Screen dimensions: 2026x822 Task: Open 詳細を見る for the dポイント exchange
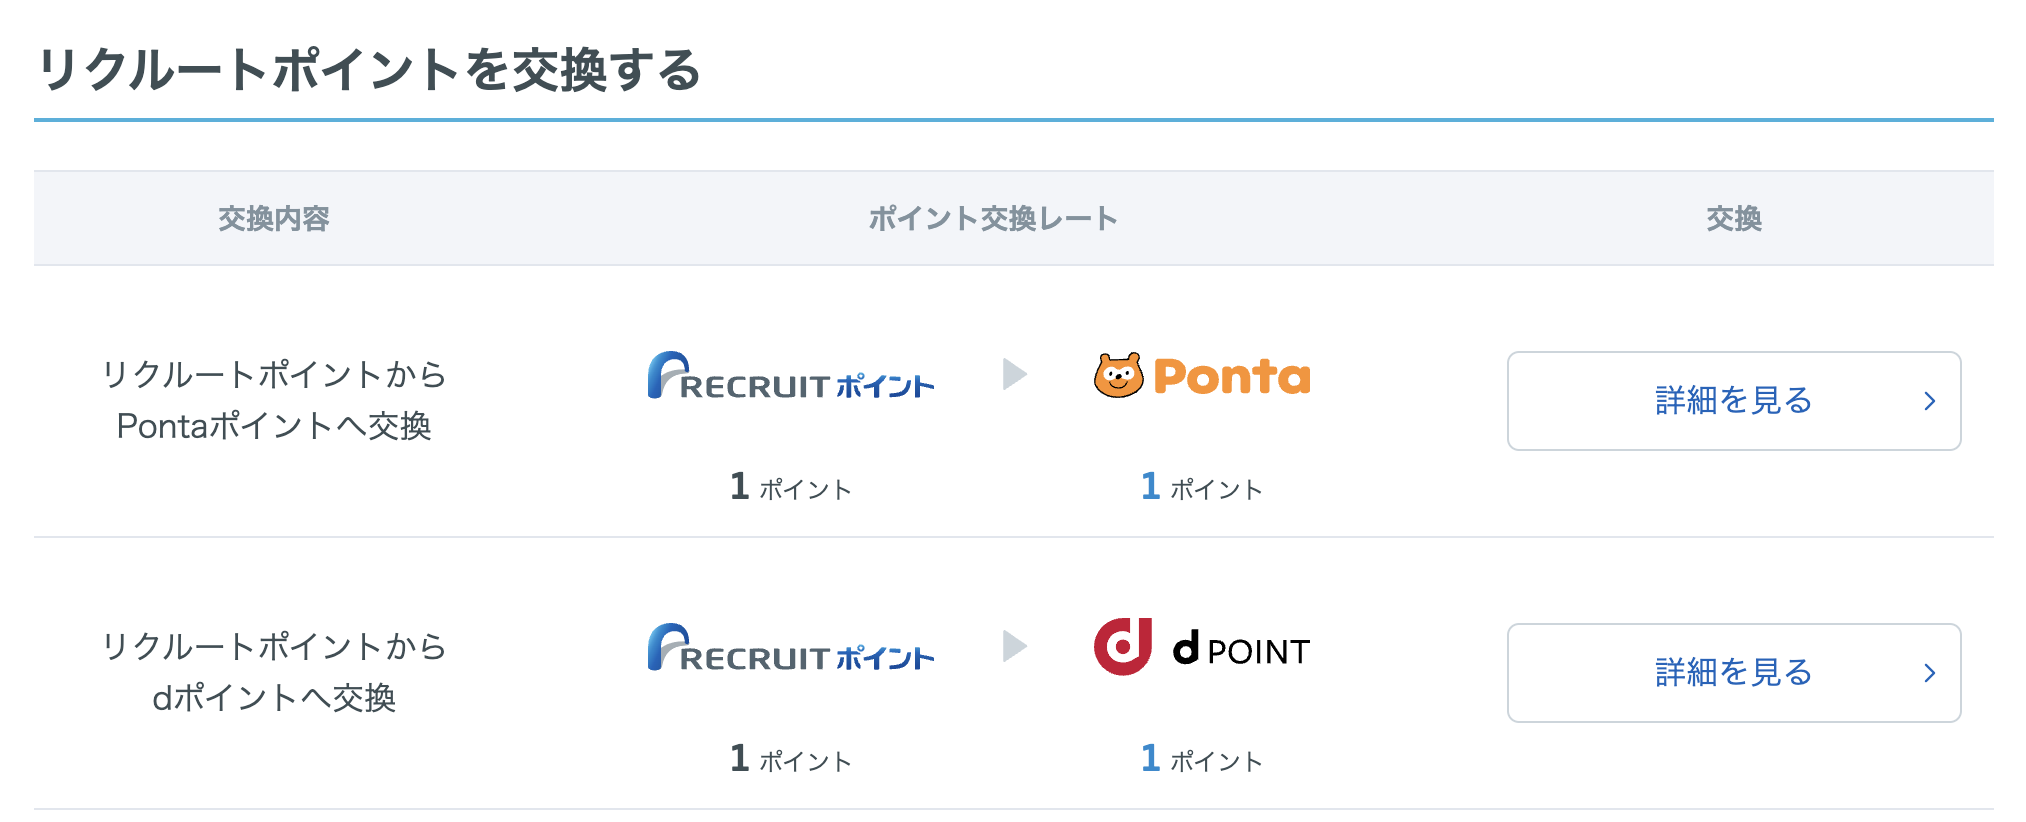(1733, 673)
